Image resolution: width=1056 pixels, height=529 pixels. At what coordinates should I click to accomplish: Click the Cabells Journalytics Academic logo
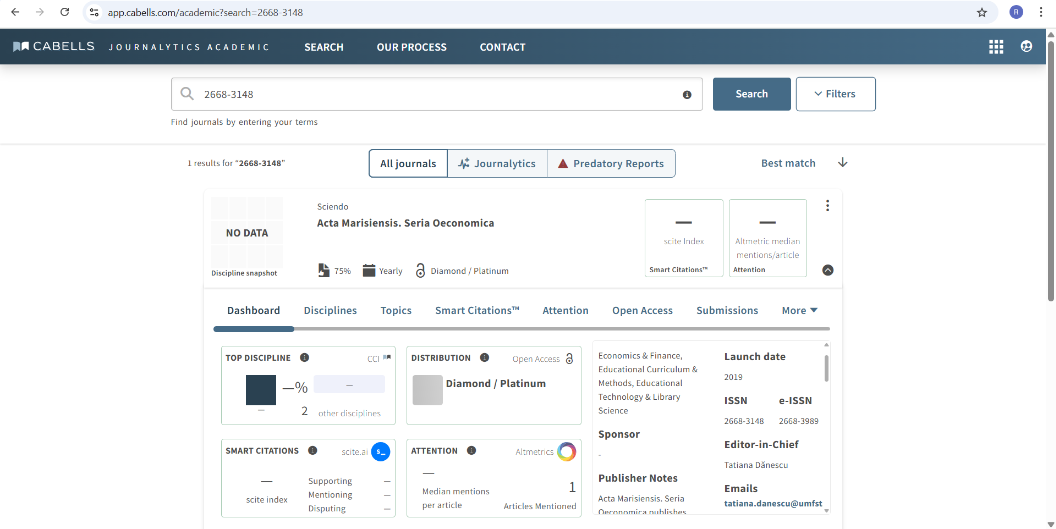pyautogui.click(x=141, y=47)
